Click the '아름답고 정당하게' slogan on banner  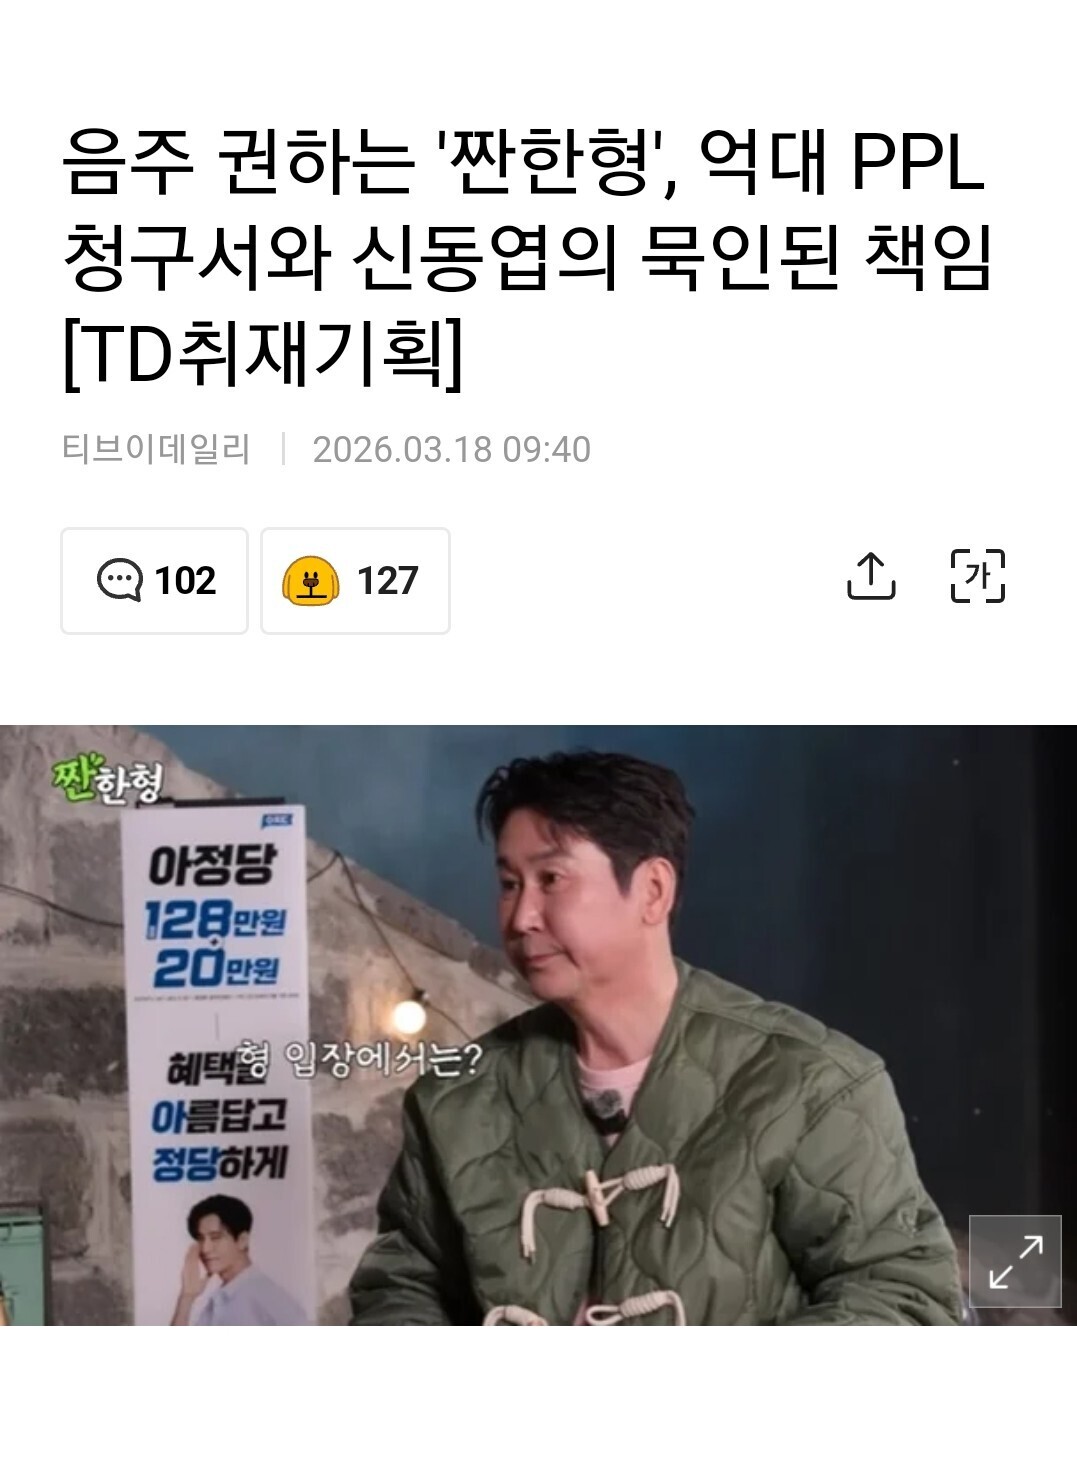pos(218,1139)
